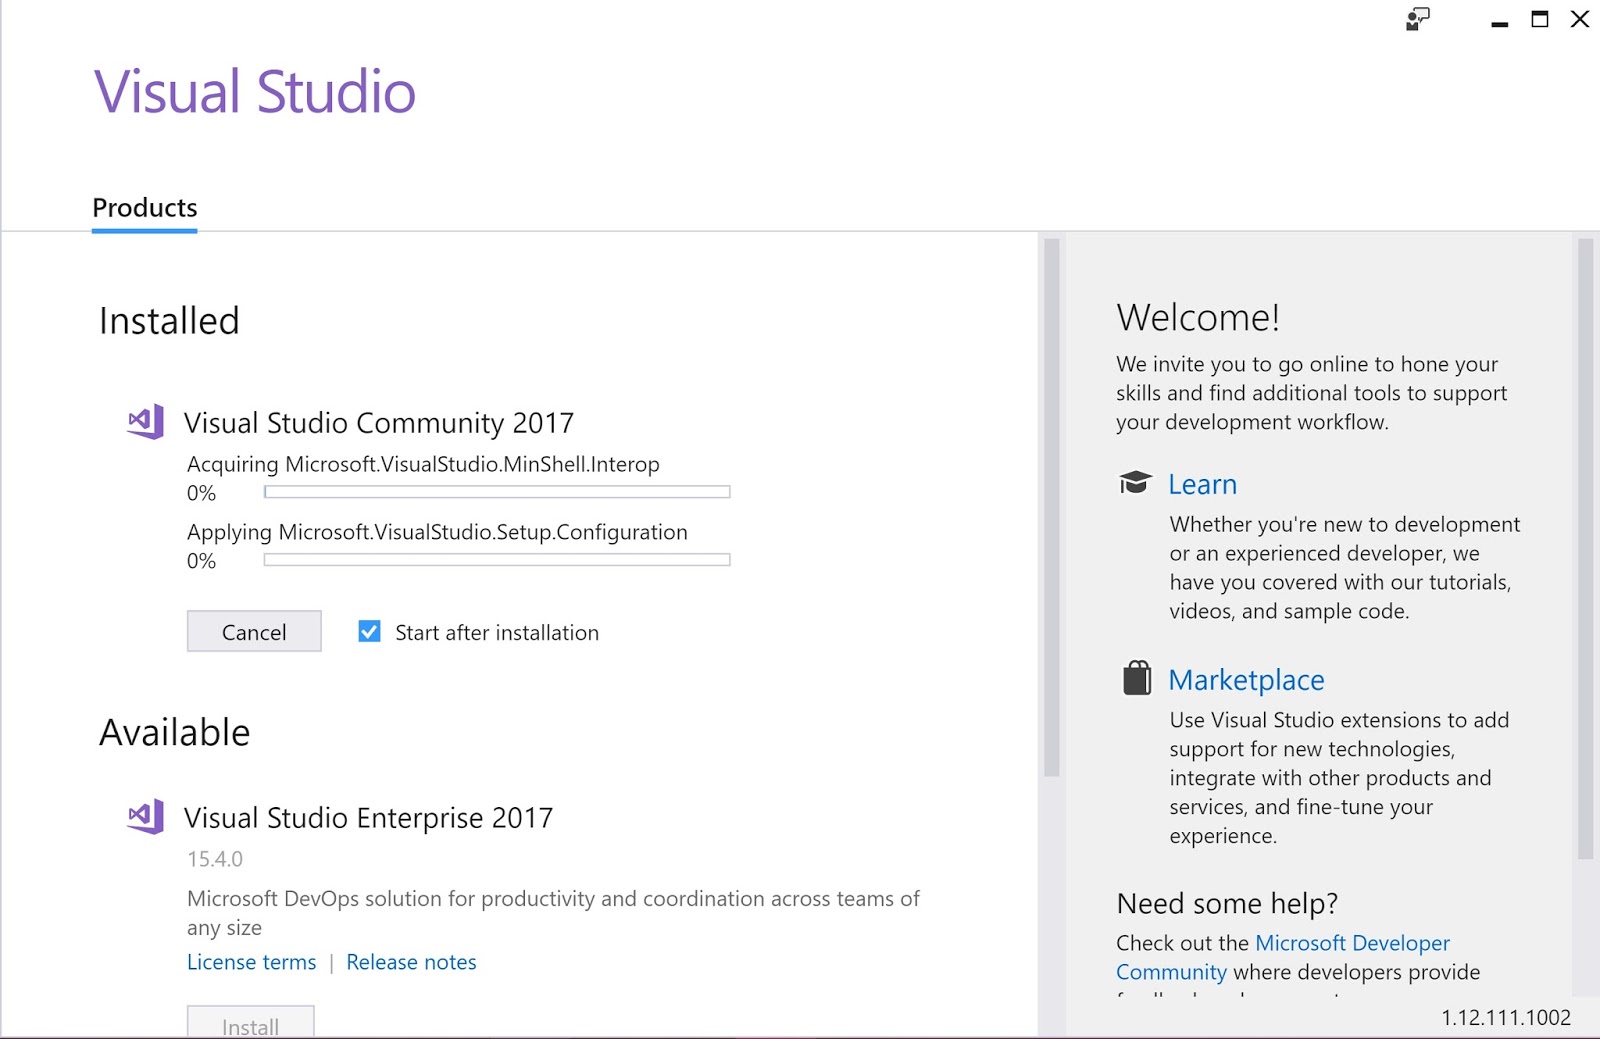Screen dimensions: 1600x1039
Task: Click the Install button for Enterprise 2017
Action: click(251, 1022)
